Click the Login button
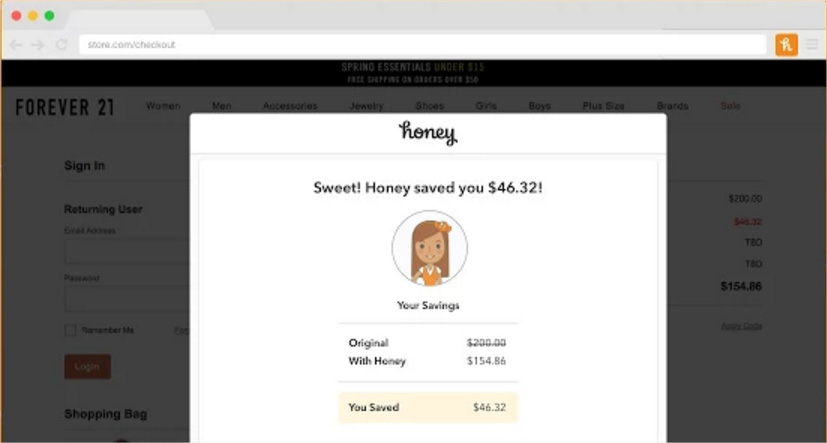 point(87,367)
